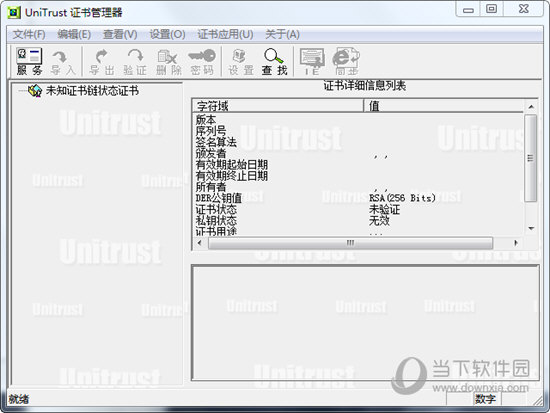Open the 关于(A) menu
Screen dimensions: 550x413
[x=282, y=34]
